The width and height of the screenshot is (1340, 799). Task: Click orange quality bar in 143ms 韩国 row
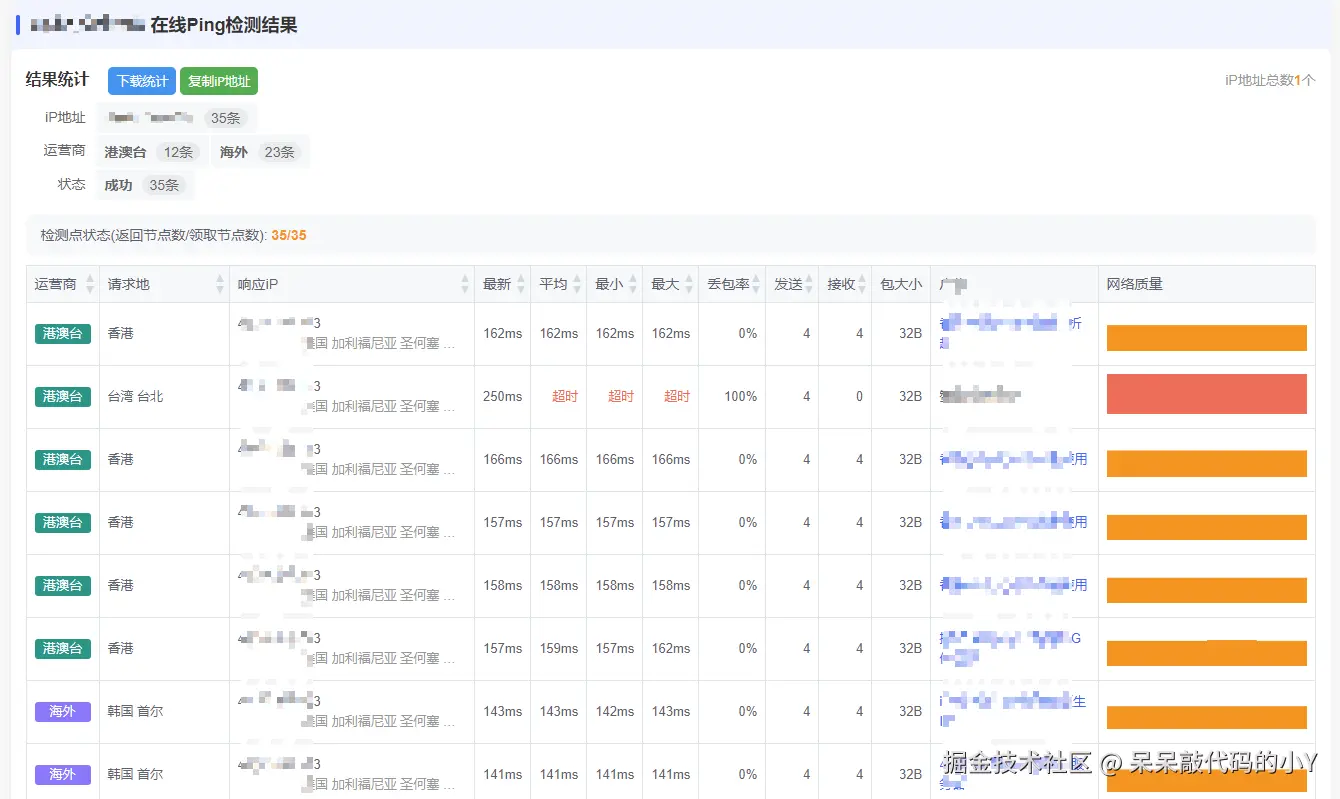click(1207, 717)
